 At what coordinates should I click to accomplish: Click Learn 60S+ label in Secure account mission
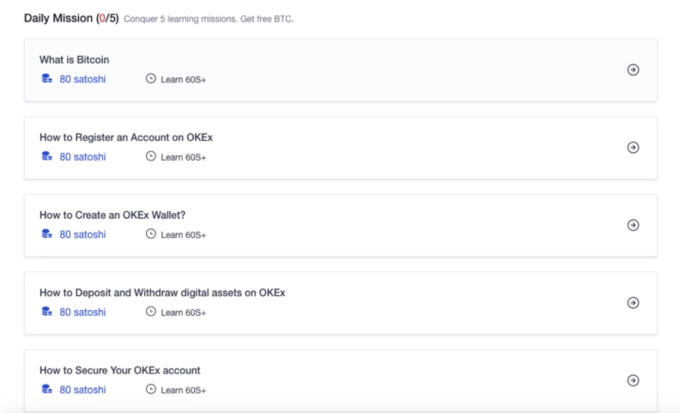[183, 390]
